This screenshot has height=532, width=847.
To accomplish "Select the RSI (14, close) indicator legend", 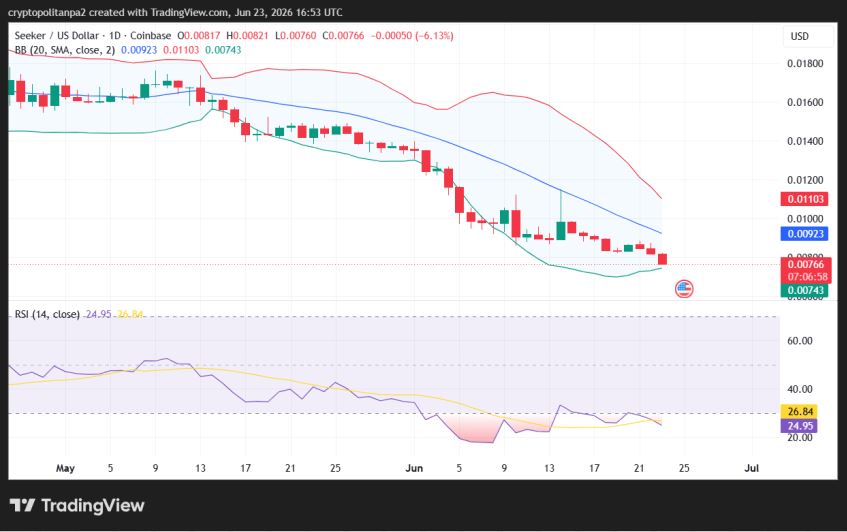I will click(x=47, y=314).
